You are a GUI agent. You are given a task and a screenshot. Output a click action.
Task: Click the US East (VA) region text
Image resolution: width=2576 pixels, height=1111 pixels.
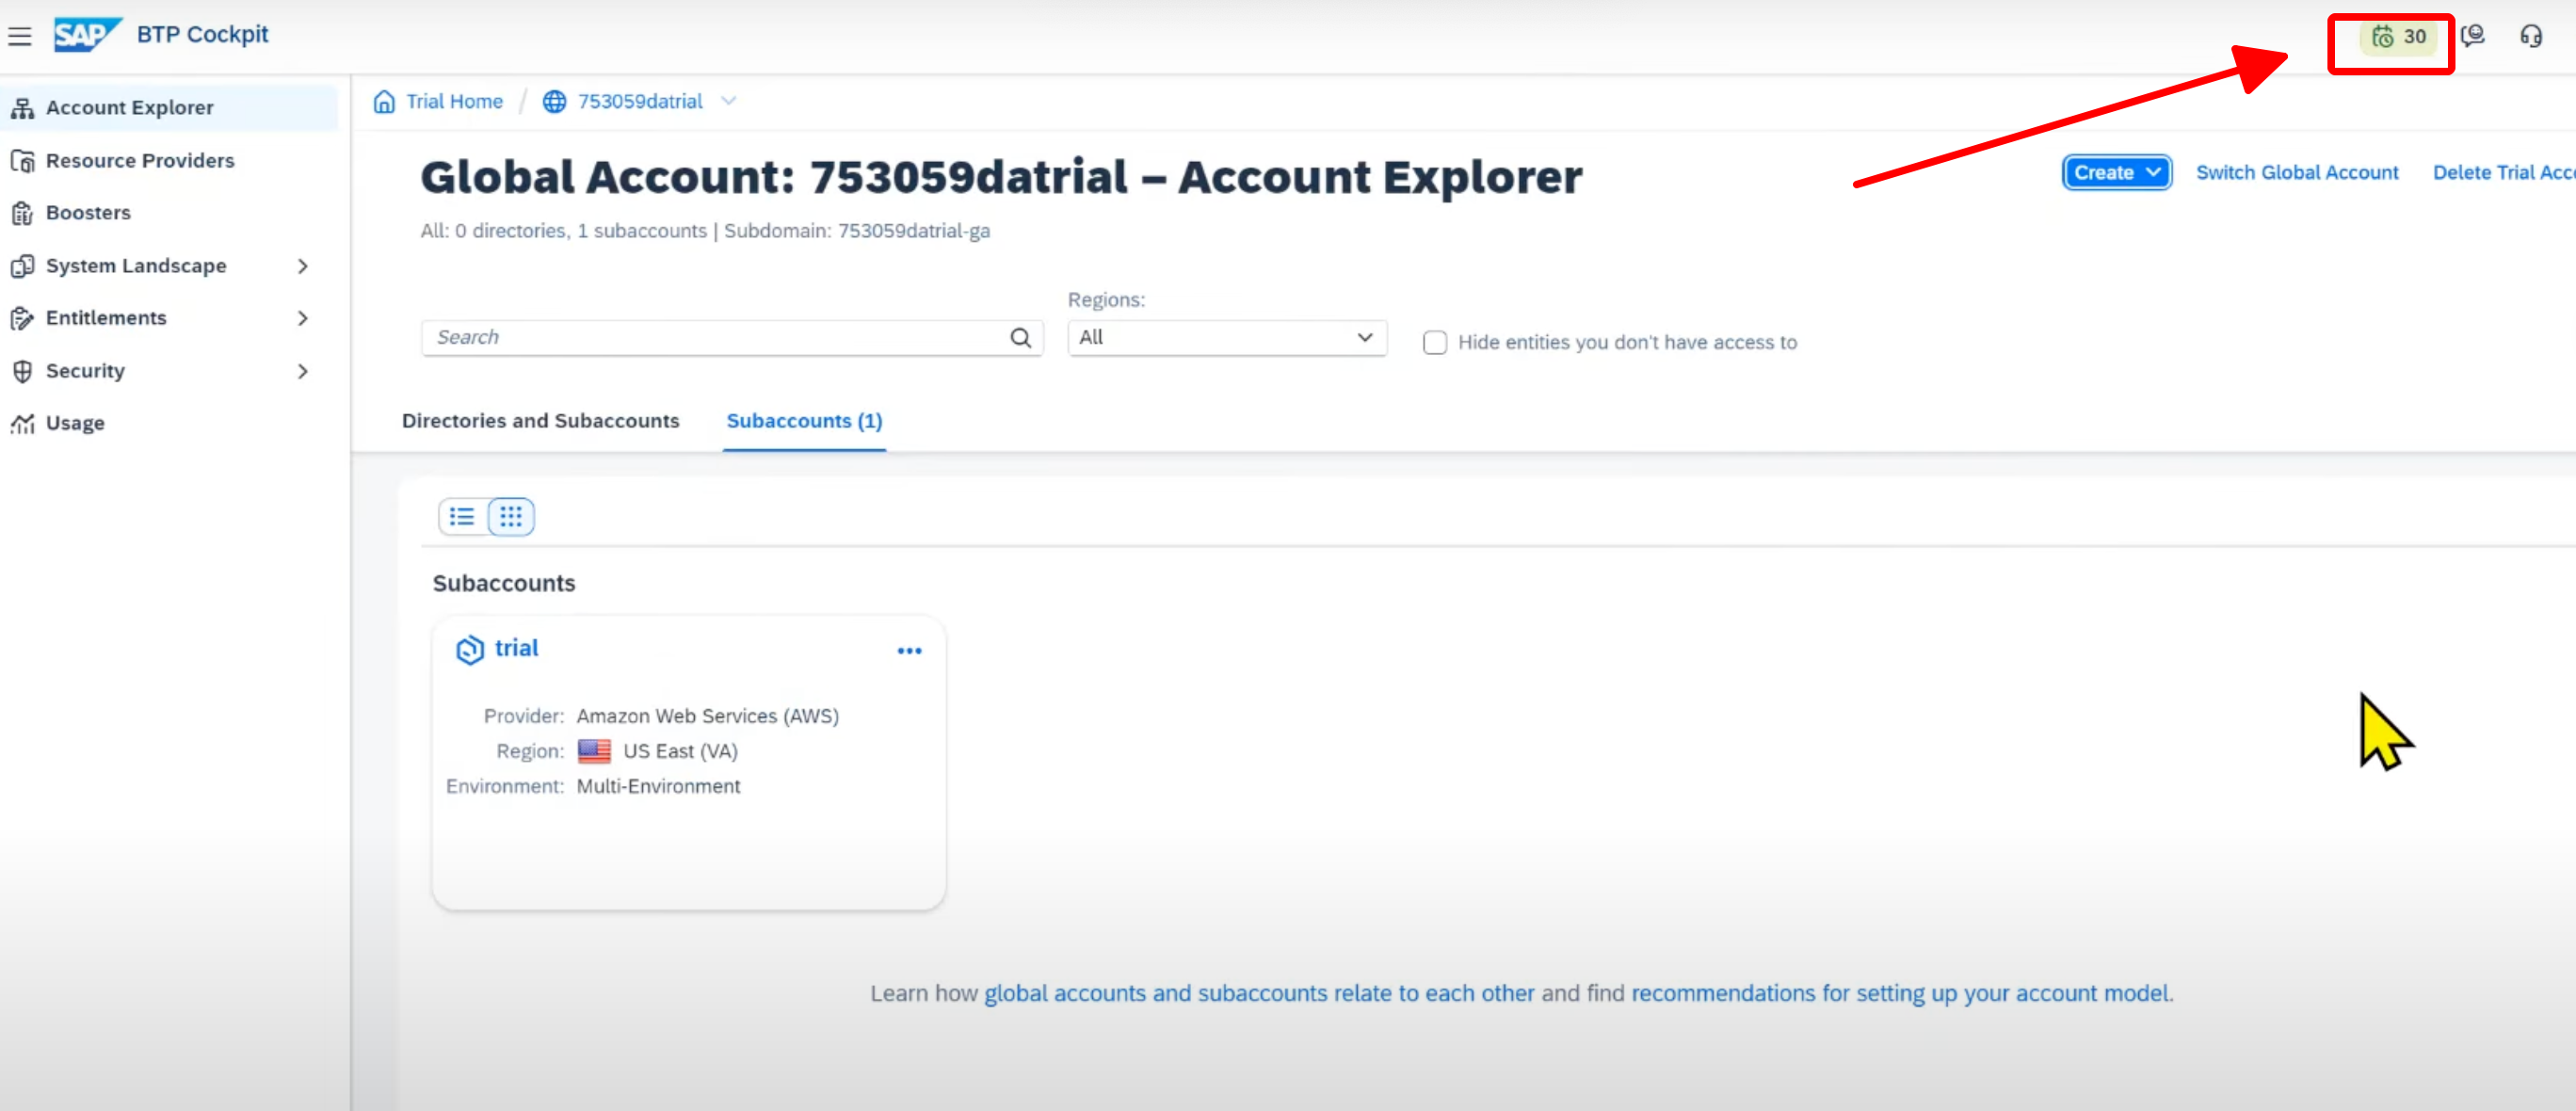[680, 751]
